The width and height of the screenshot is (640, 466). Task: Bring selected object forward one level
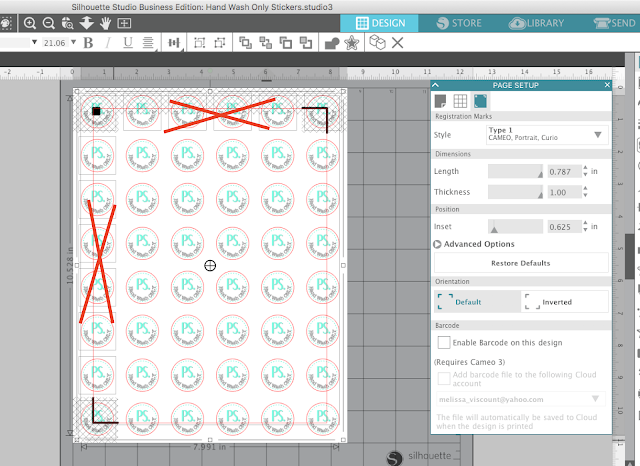pos(266,43)
